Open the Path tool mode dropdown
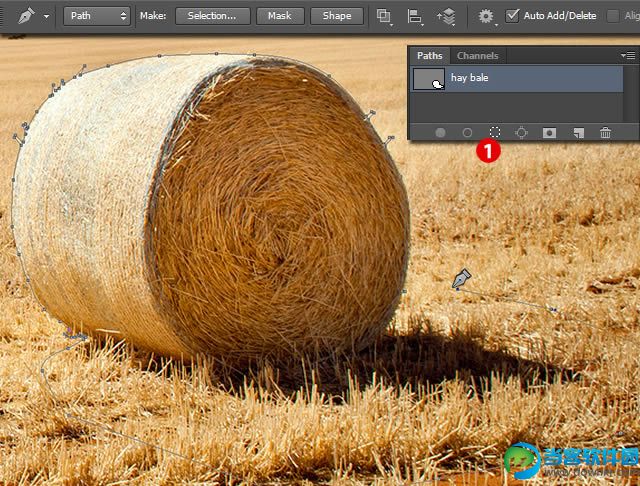This screenshot has width=640, height=486. pyautogui.click(x=98, y=16)
